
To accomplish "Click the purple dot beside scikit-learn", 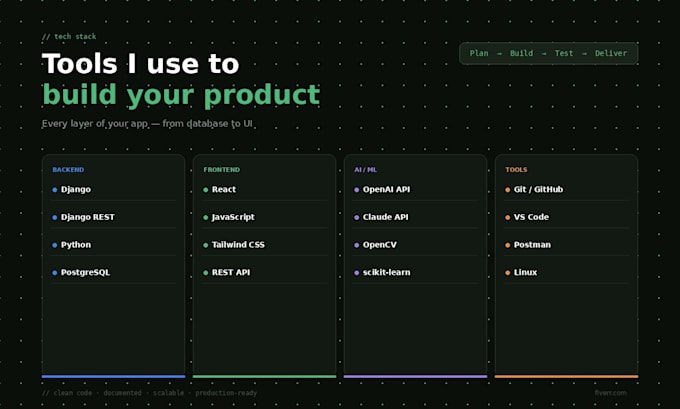I will coord(356,273).
